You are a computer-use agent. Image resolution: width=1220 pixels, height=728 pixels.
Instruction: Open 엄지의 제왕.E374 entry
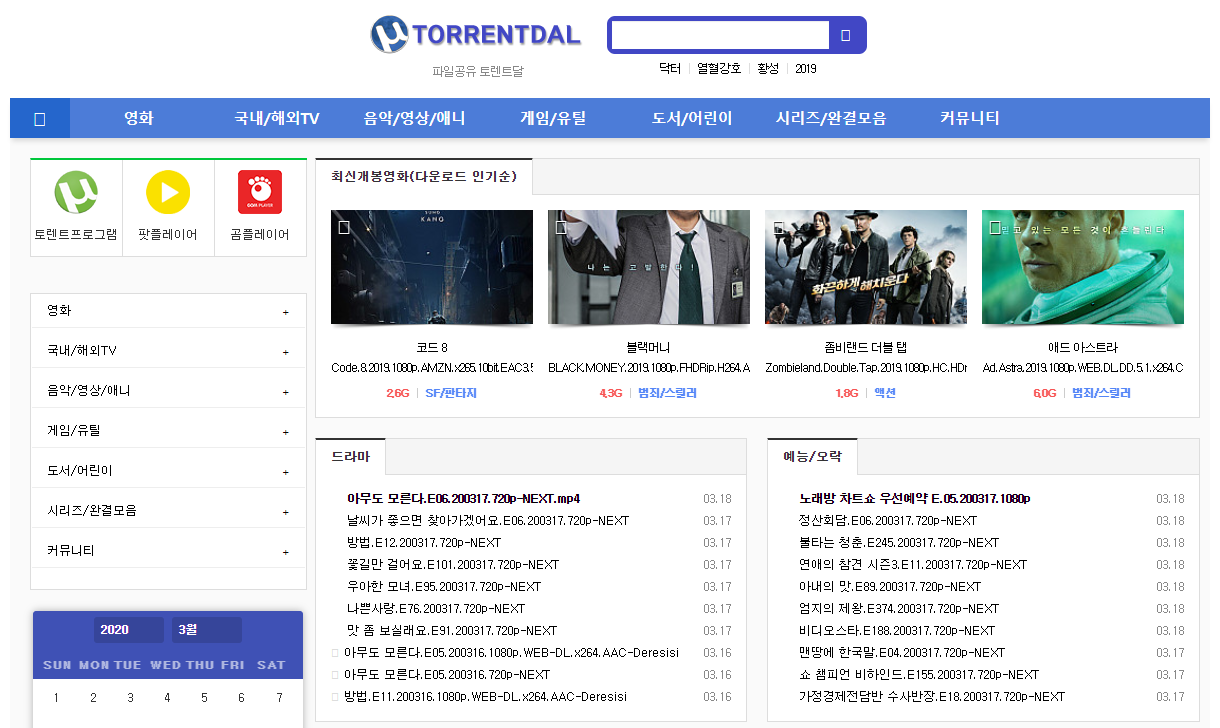tap(899, 608)
